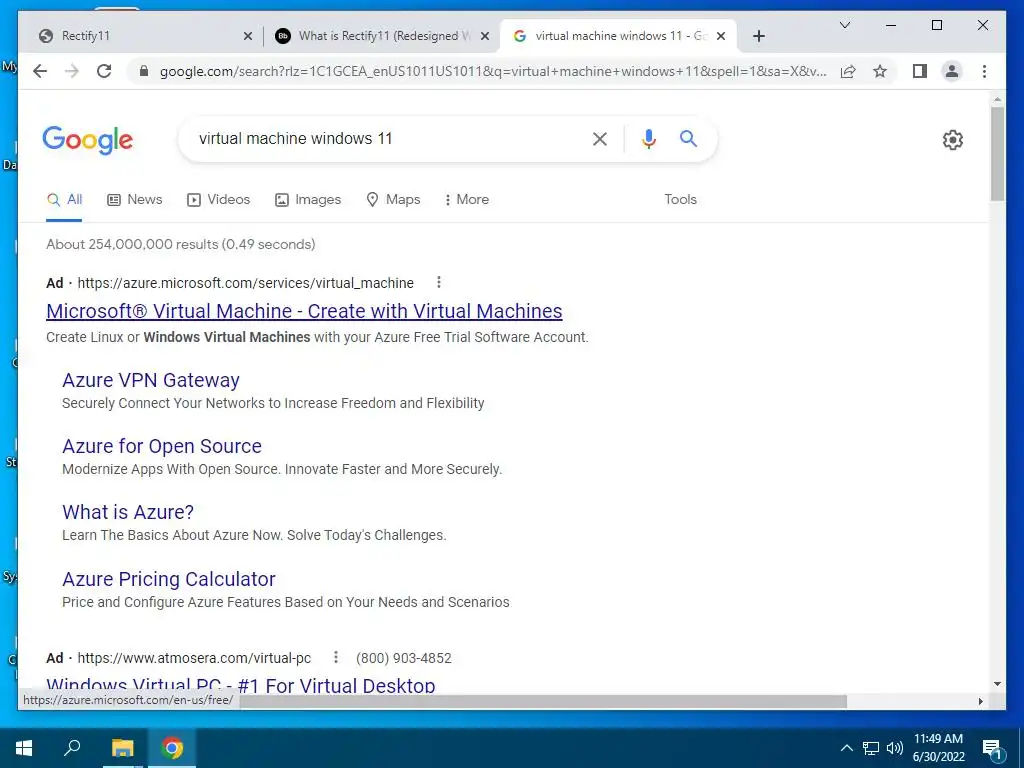Viewport: 1024px width, 768px height.
Task: Click the About 254,000,000 results text
Action: 181,244
